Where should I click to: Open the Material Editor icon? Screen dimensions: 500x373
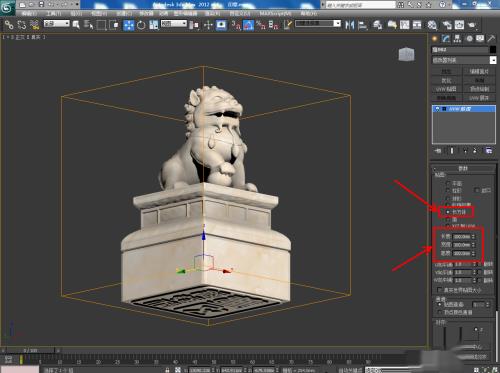[x=432, y=25]
